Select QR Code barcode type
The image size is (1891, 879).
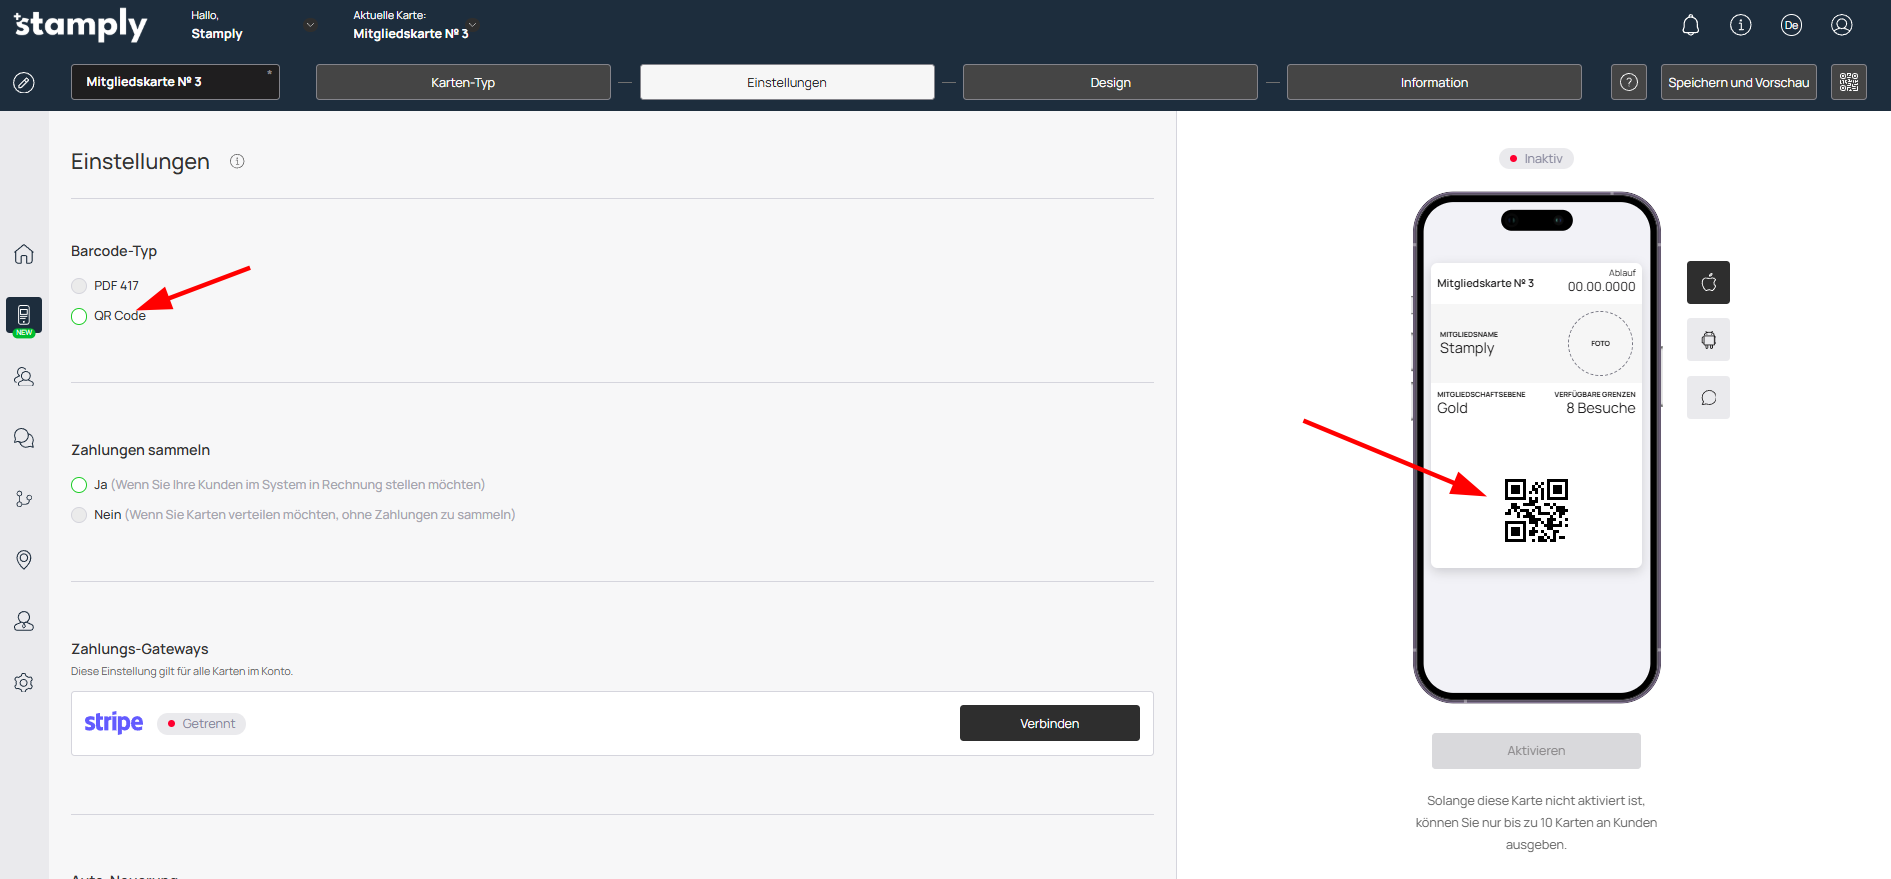[79, 316]
